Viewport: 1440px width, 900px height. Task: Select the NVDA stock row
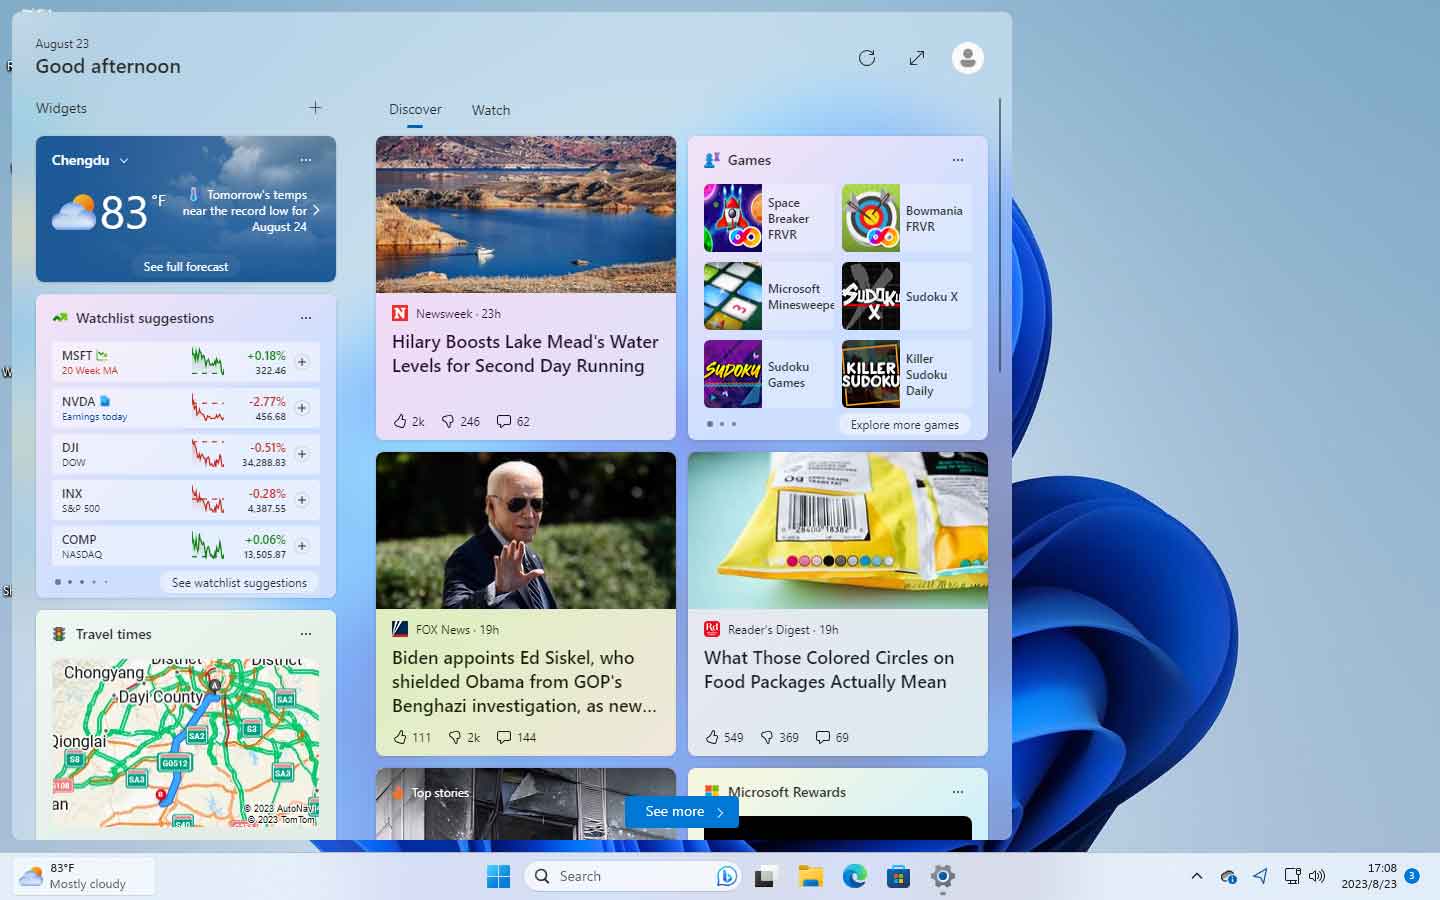pos(186,408)
